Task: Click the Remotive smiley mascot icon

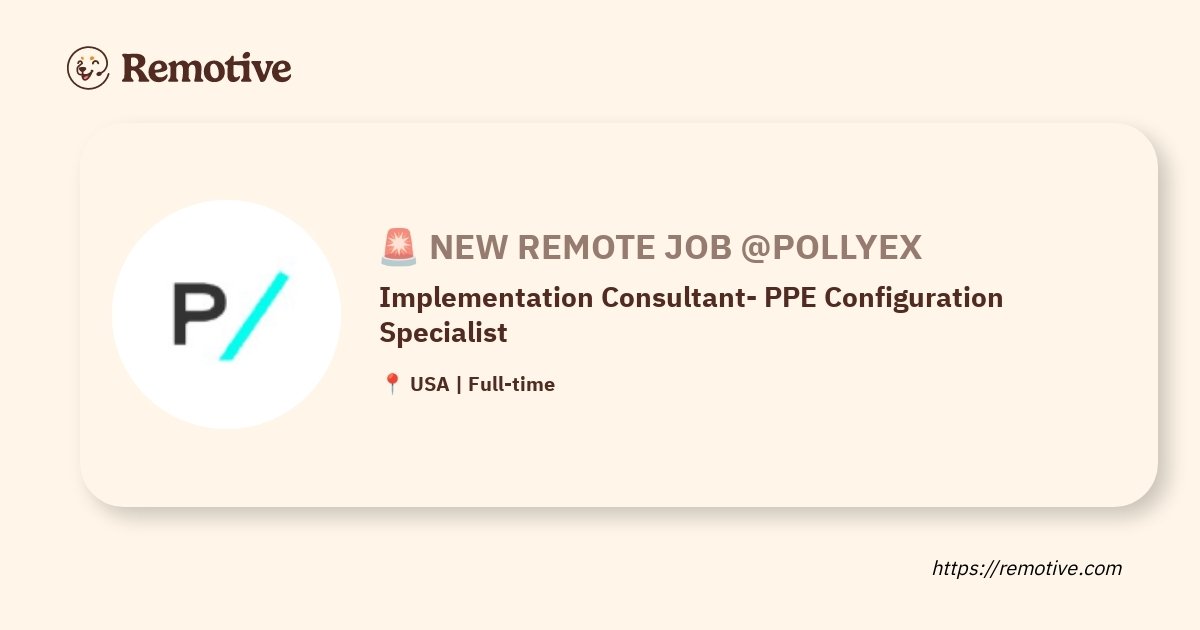Action: tap(88, 68)
